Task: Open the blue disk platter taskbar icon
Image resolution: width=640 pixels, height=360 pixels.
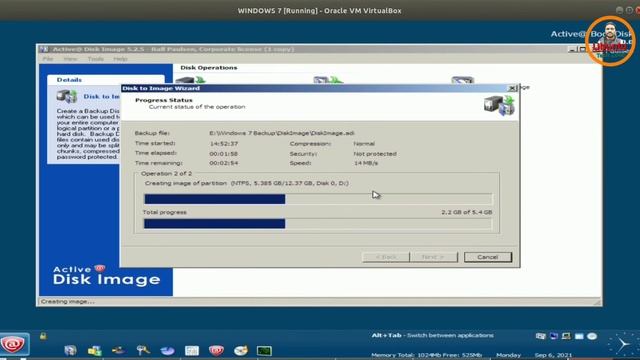Action: click(x=167, y=351)
